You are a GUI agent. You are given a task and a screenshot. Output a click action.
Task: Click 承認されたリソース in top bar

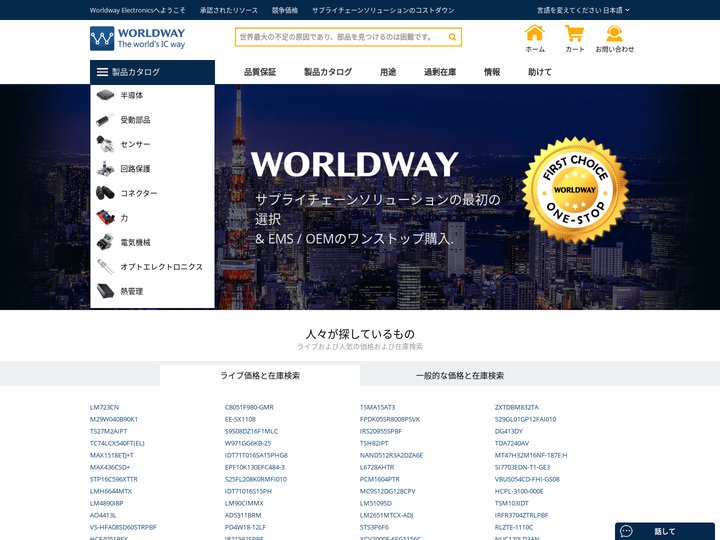[229, 10]
